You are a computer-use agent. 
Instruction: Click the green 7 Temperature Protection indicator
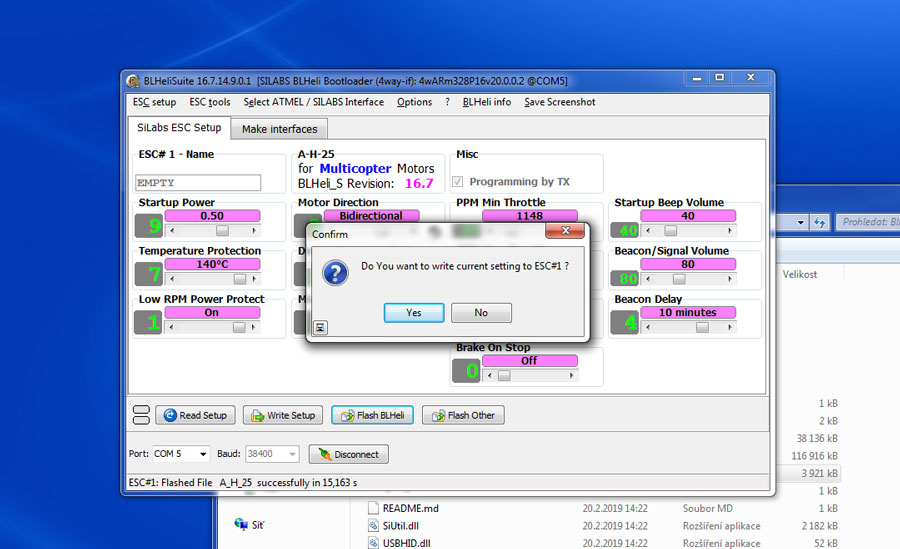[149, 274]
